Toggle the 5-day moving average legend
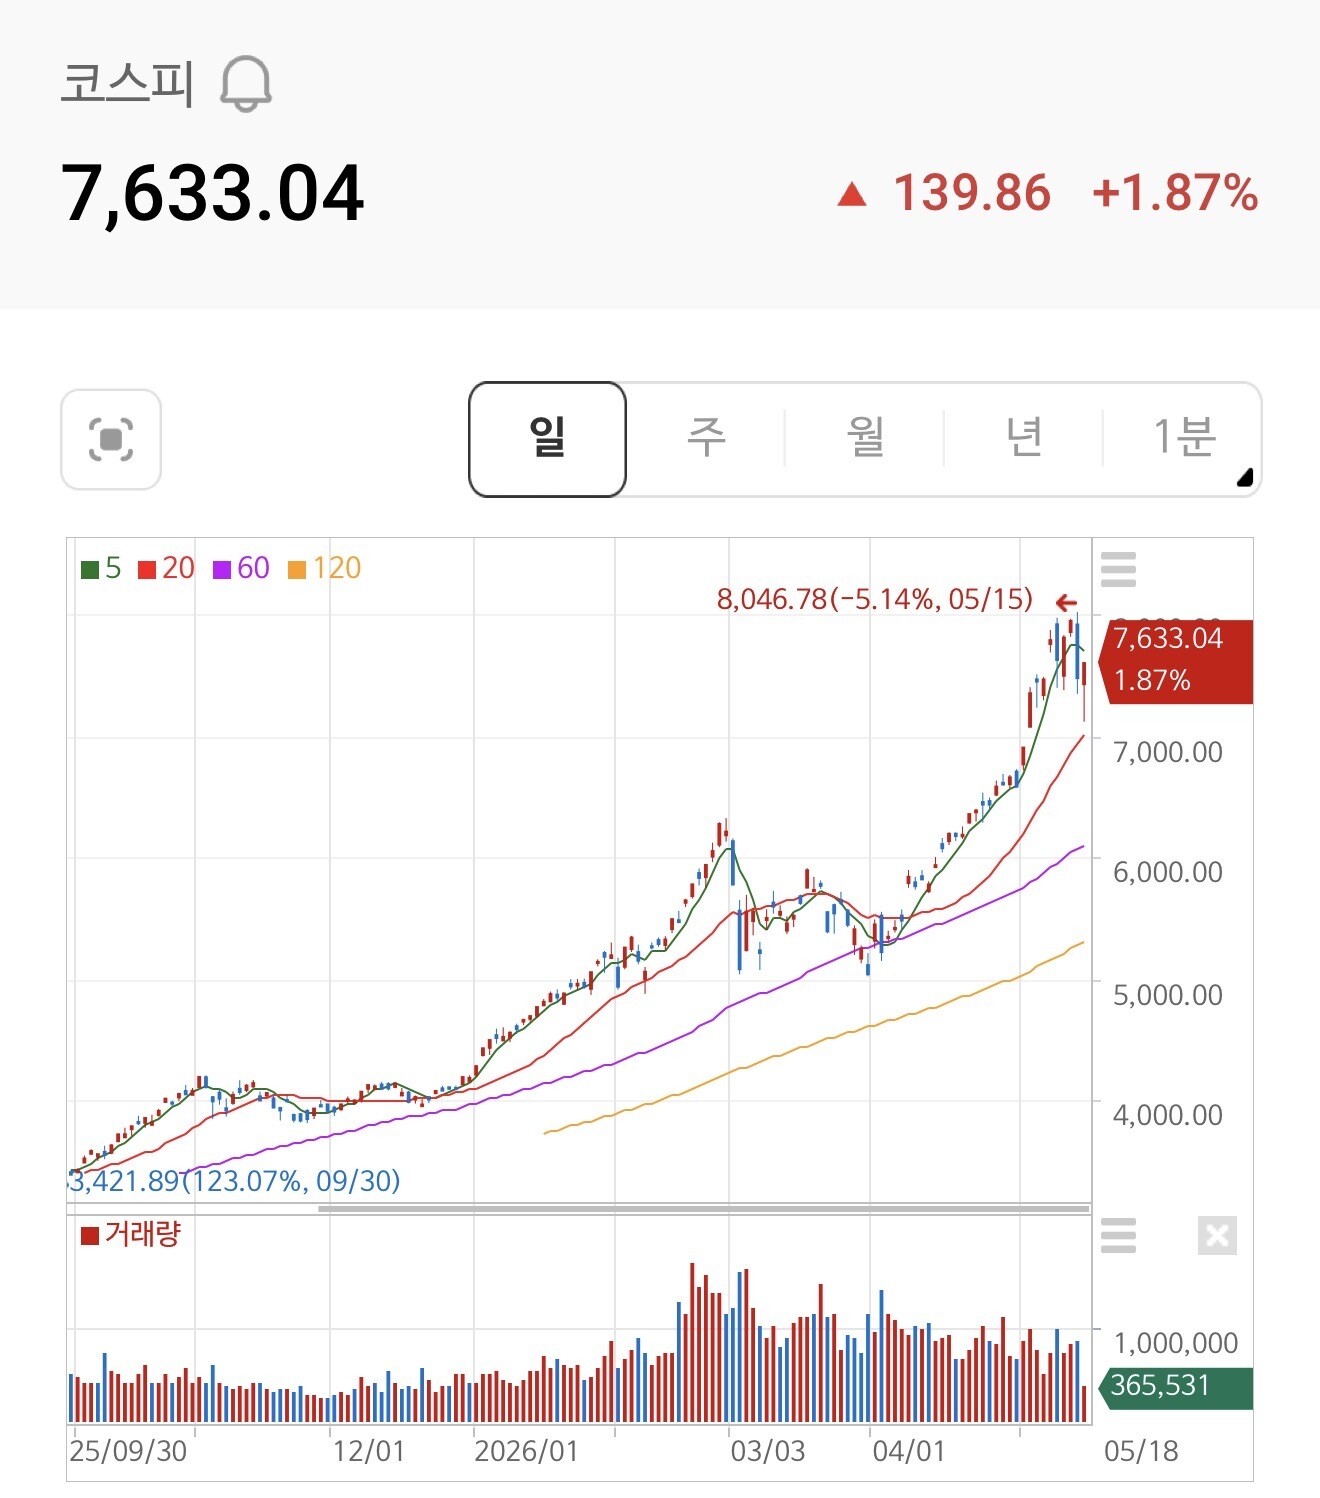This screenshot has width=1320, height=1498. 101,569
